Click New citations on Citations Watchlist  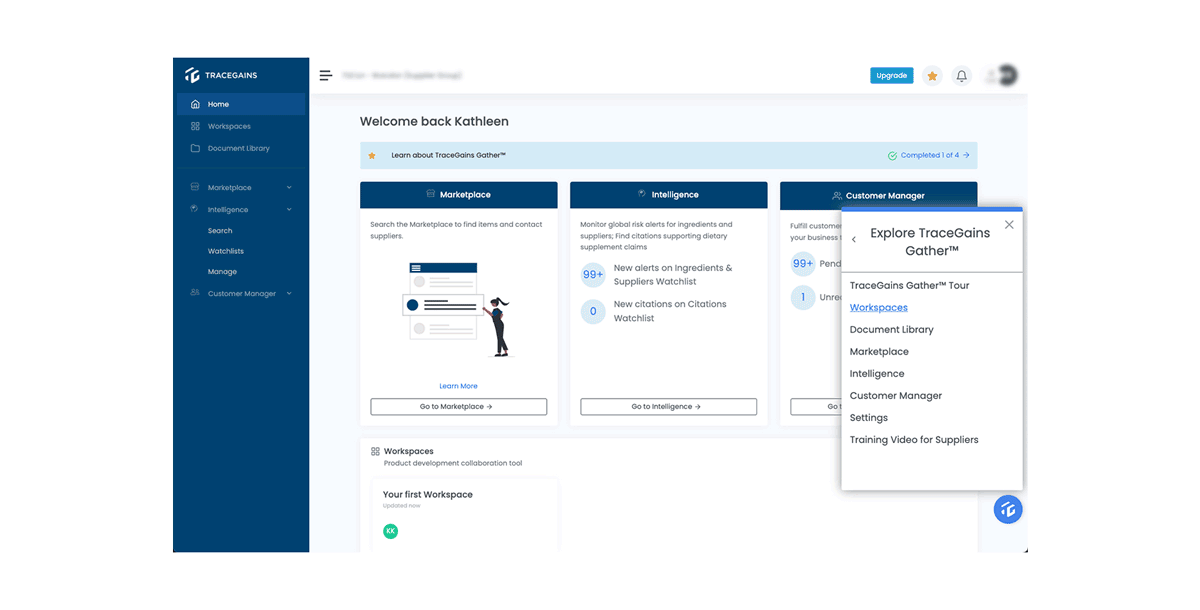pyautogui.click(x=670, y=311)
